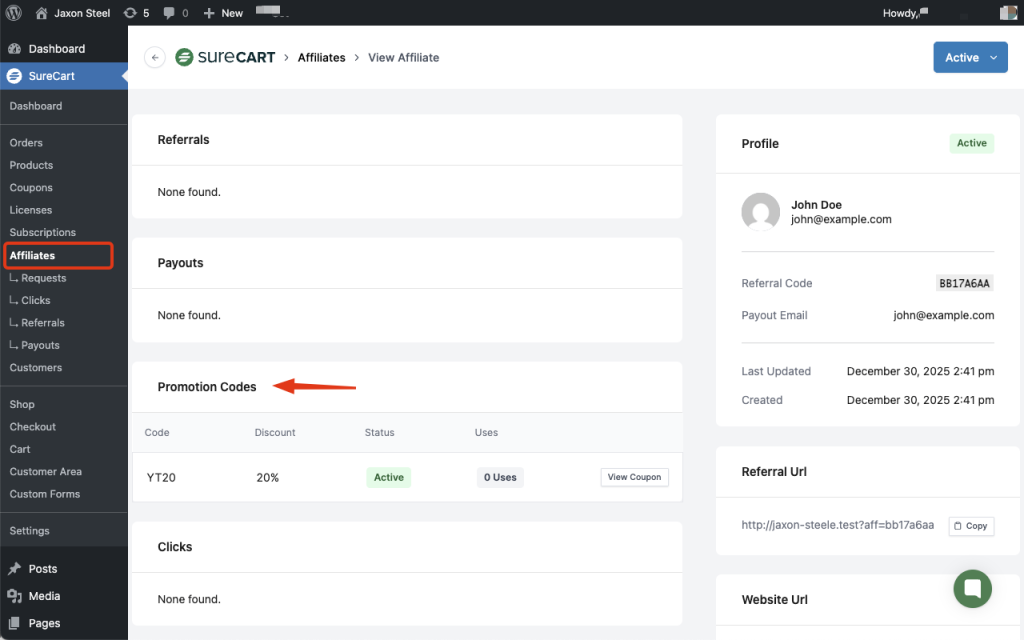Image resolution: width=1024 pixels, height=640 pixels.
Task: Click the Discount column header
Action: (x=275, y=432)
